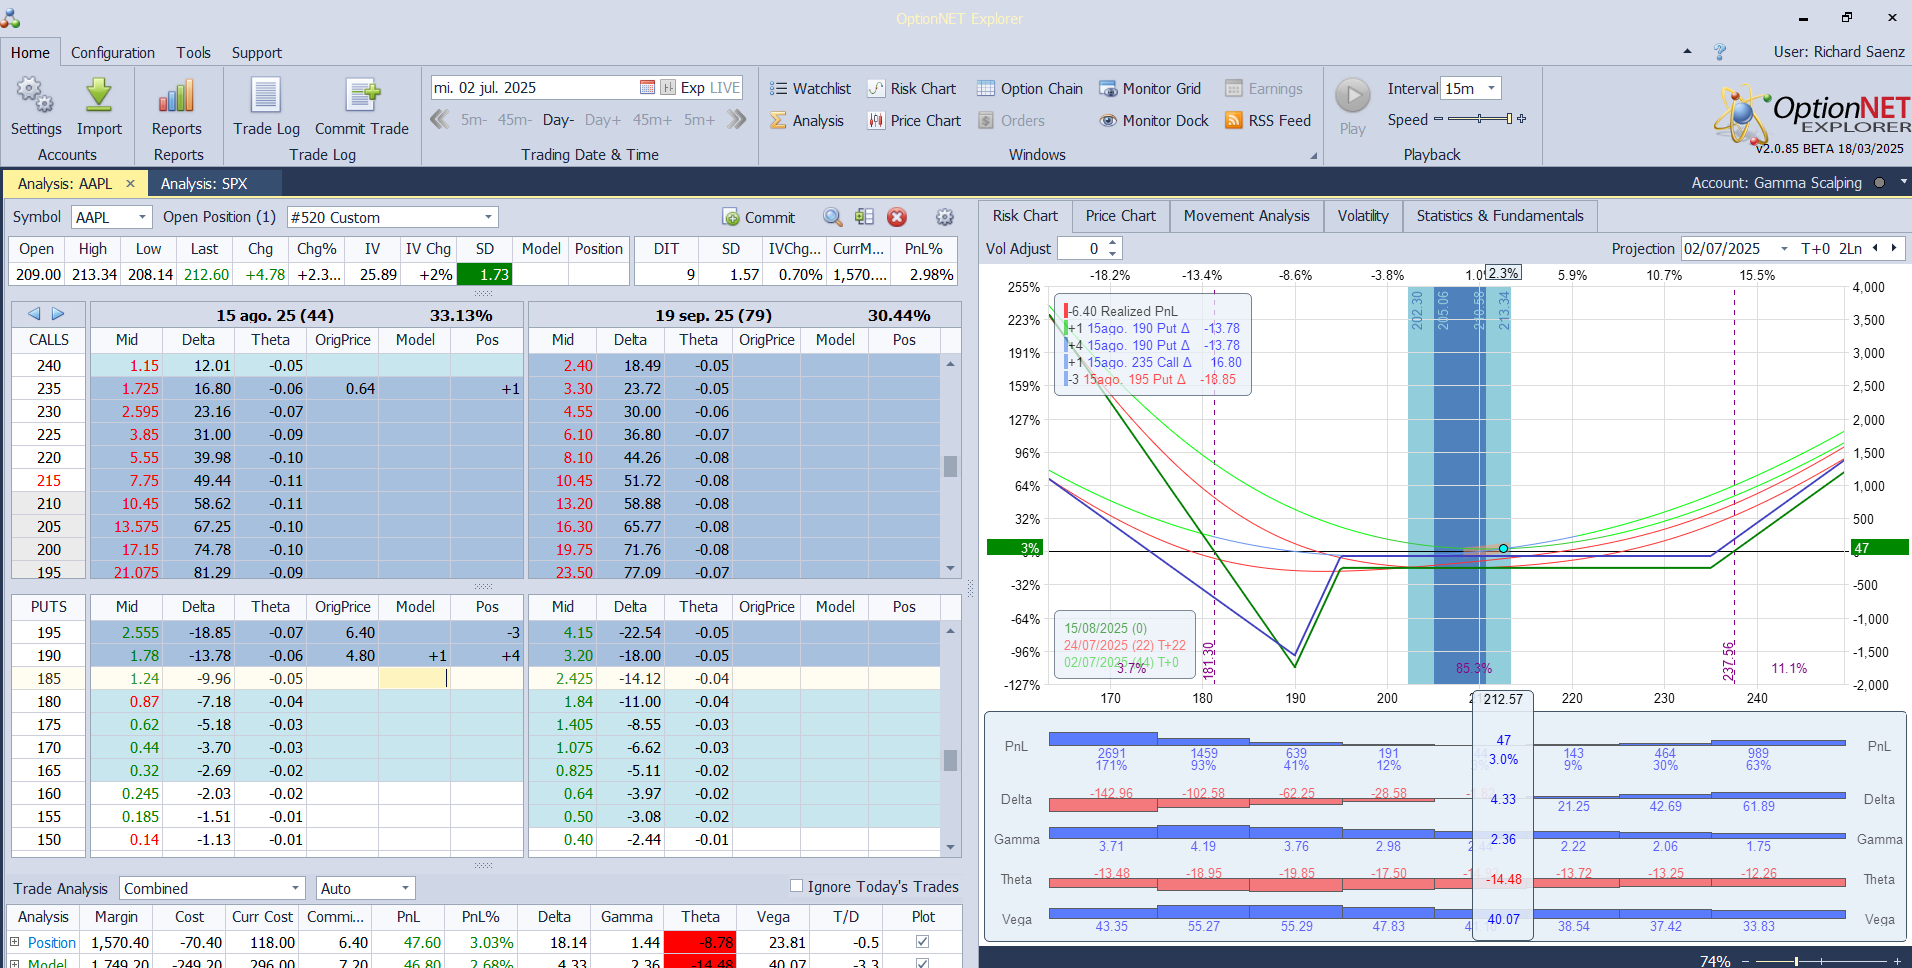Click the expiration jump icon beside Exp
This screenshot has height=968, width=1912.
click(668, 88)
